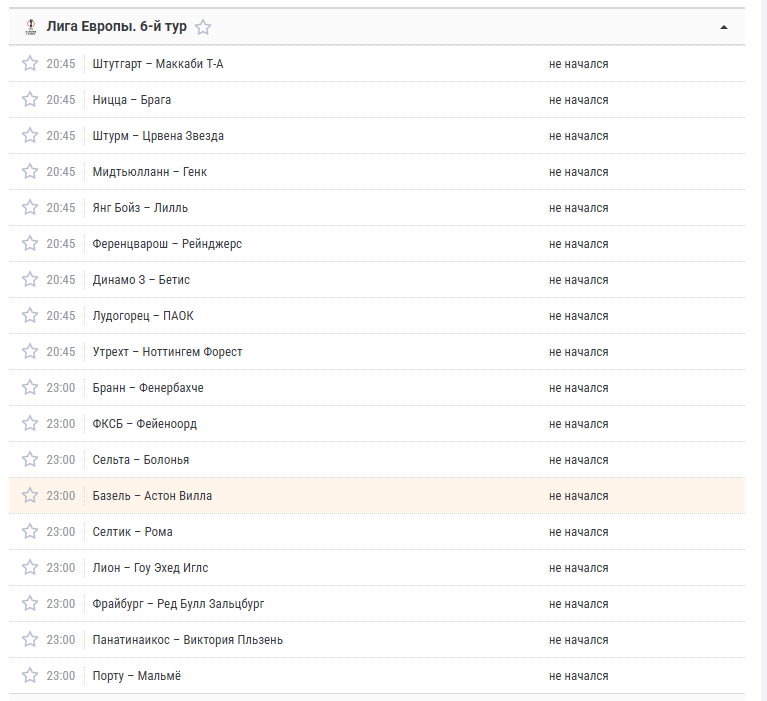Viewport: 767px width, 701px height.
Task: Open the Ницца – Брага match
Action: pyautogui.click(x=132, y=100)
